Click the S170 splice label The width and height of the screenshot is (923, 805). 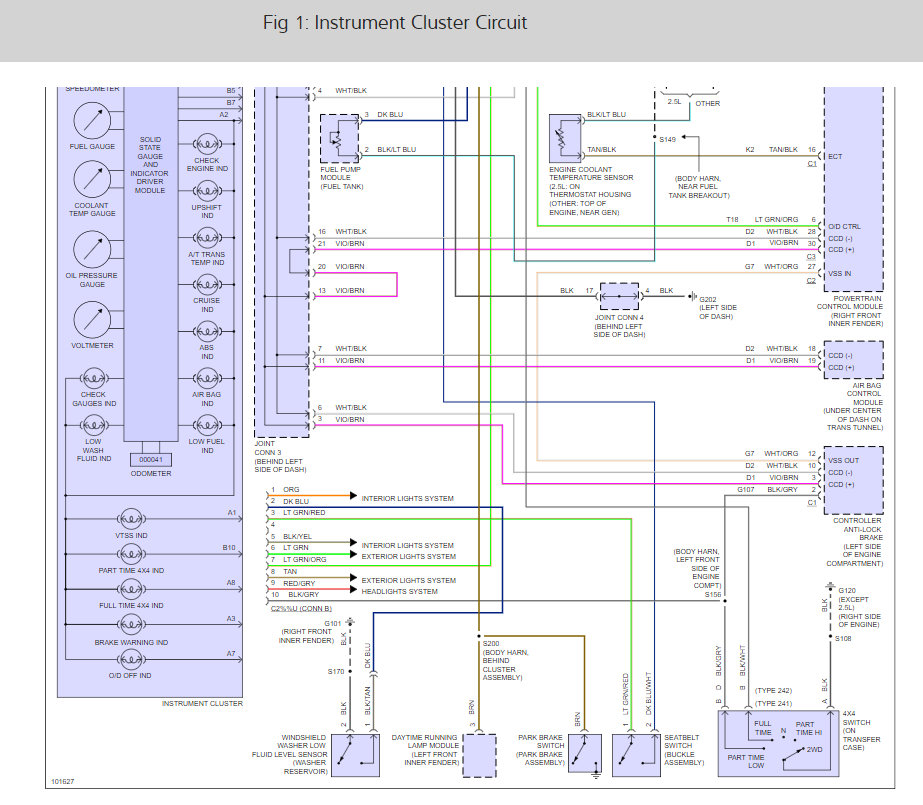[336, 671]
